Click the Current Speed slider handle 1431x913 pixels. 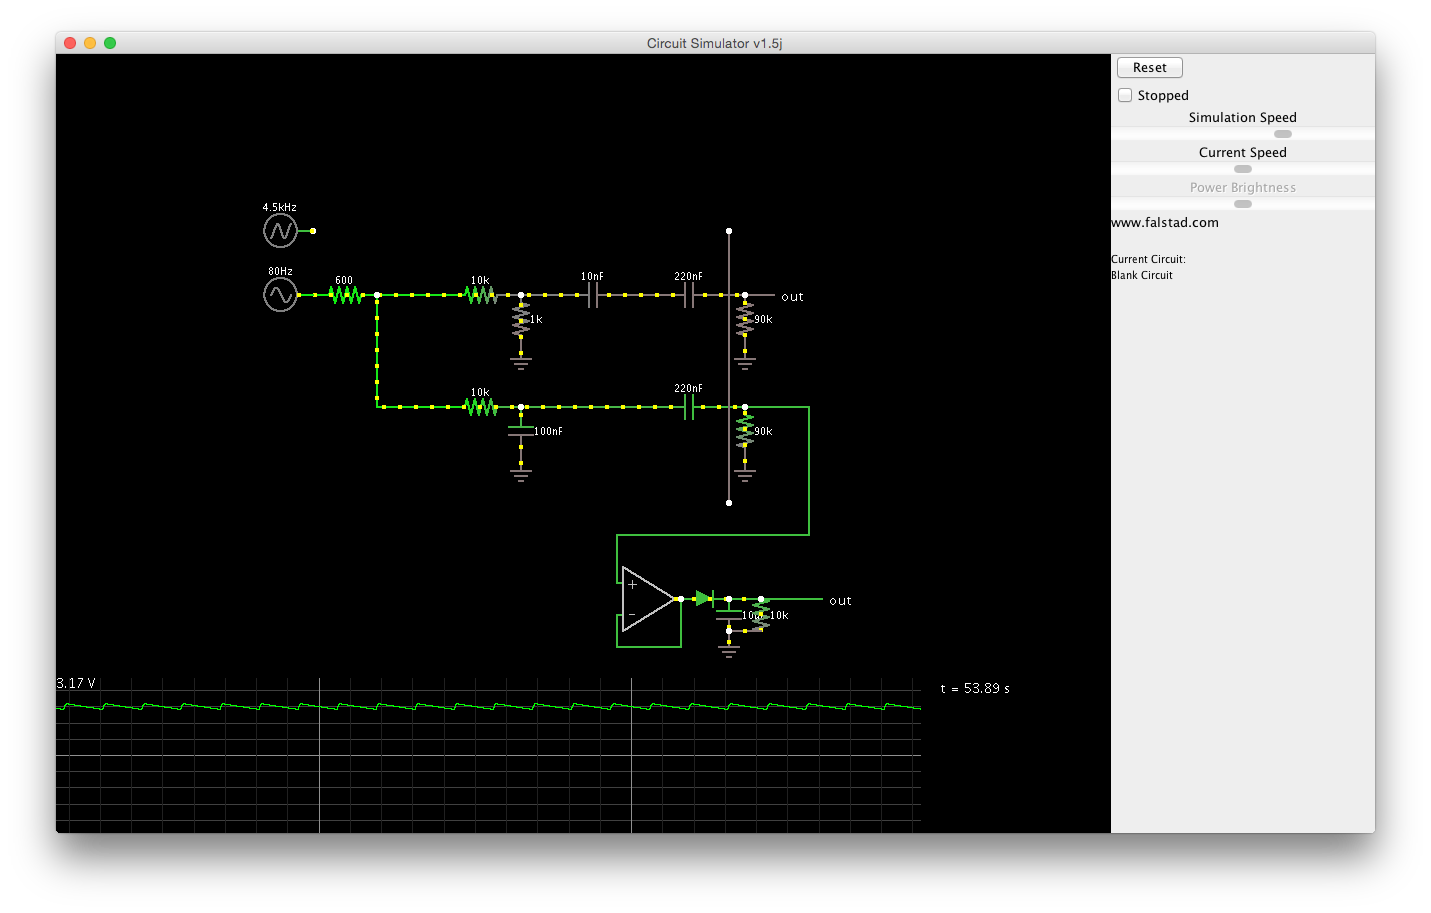[x=1243, y=169]
